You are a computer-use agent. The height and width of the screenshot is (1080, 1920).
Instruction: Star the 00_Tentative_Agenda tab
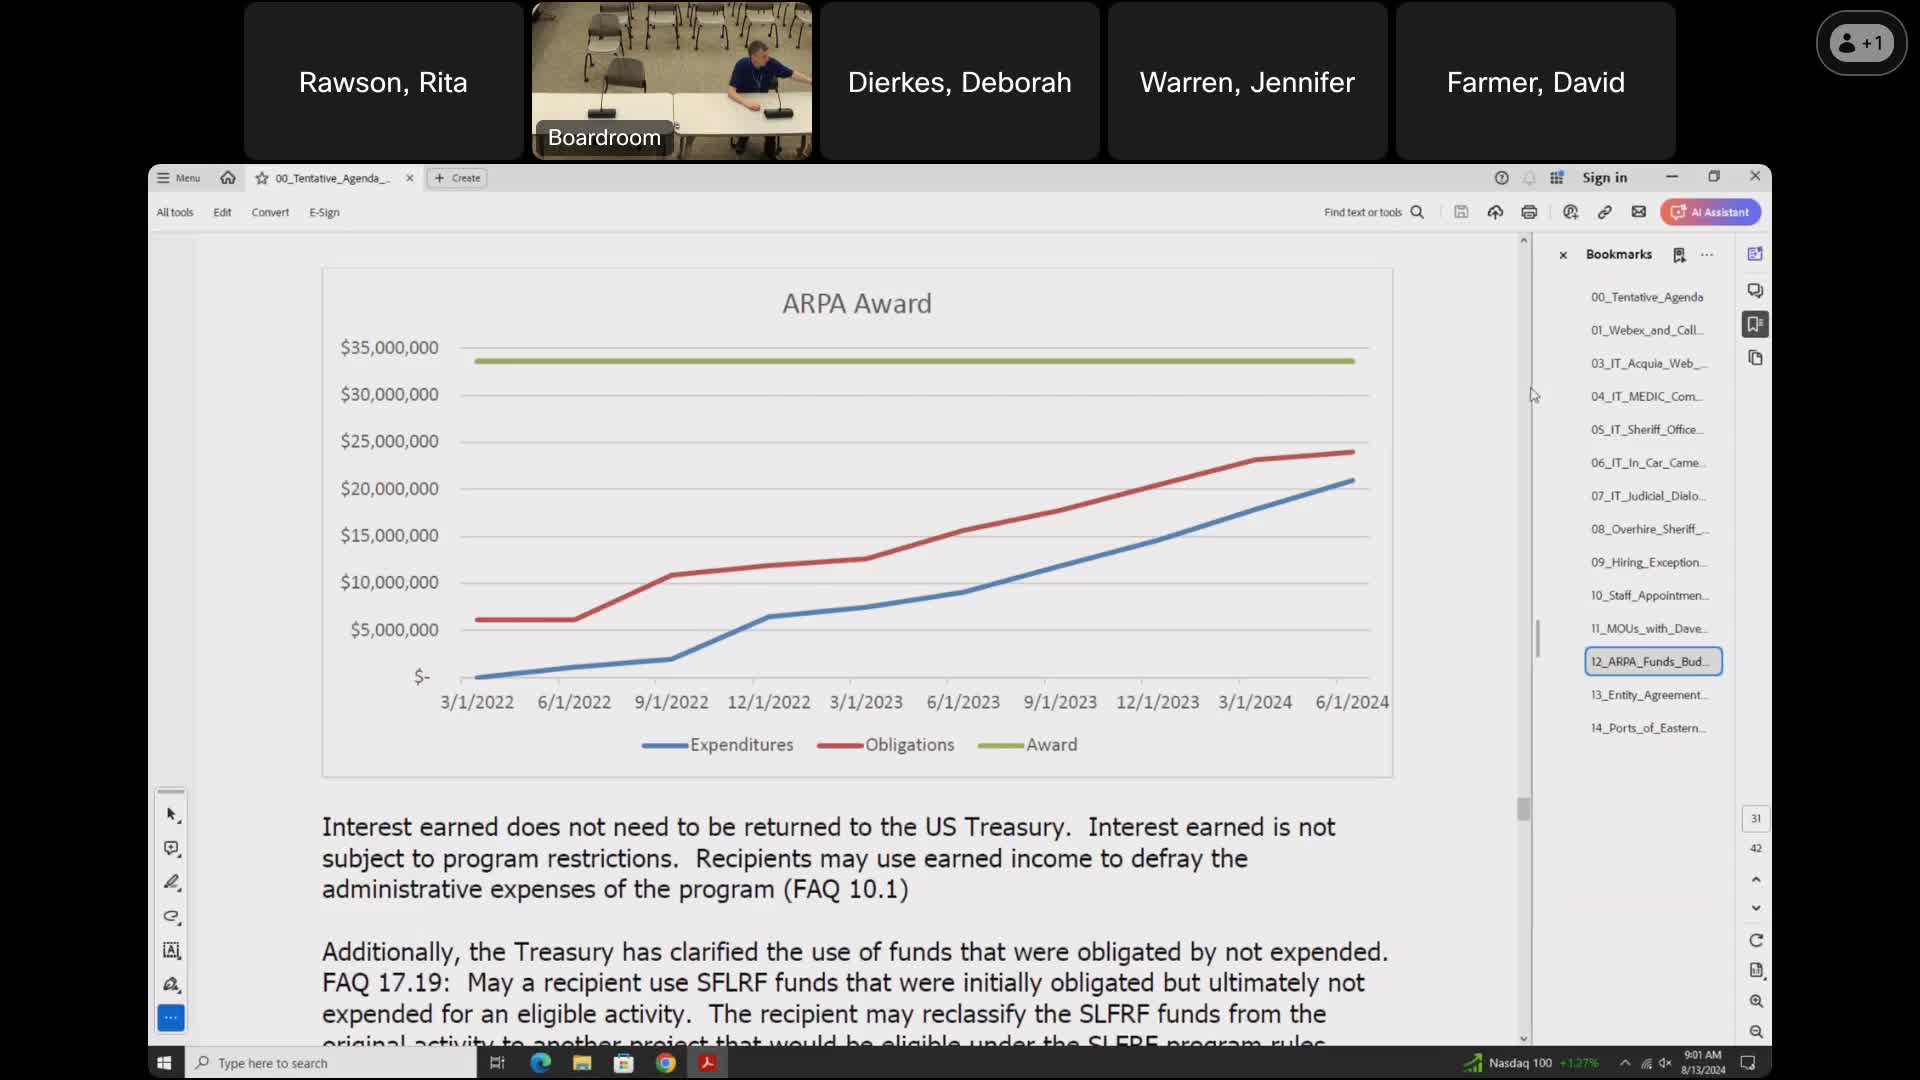point(262,178)
